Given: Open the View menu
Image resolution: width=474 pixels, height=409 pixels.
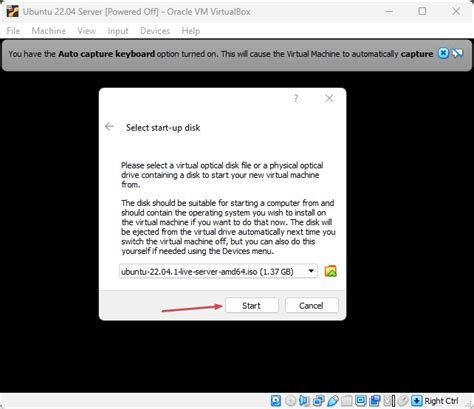Looking at the screenshot, I should coord(87,31).
